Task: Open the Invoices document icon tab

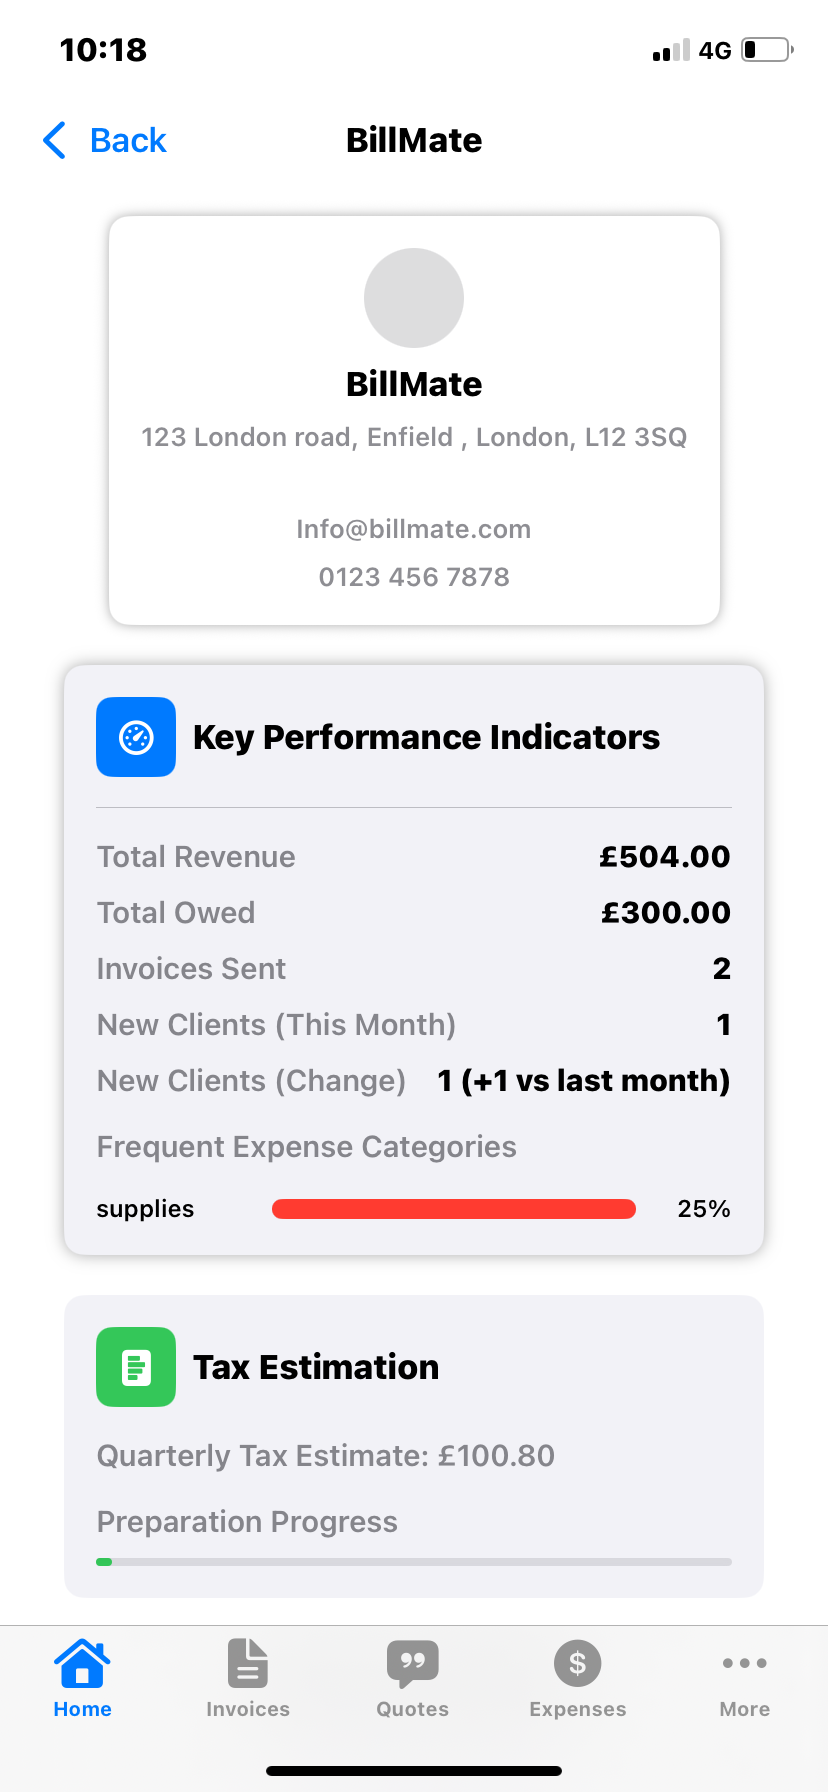Action: click(247, 1663)
